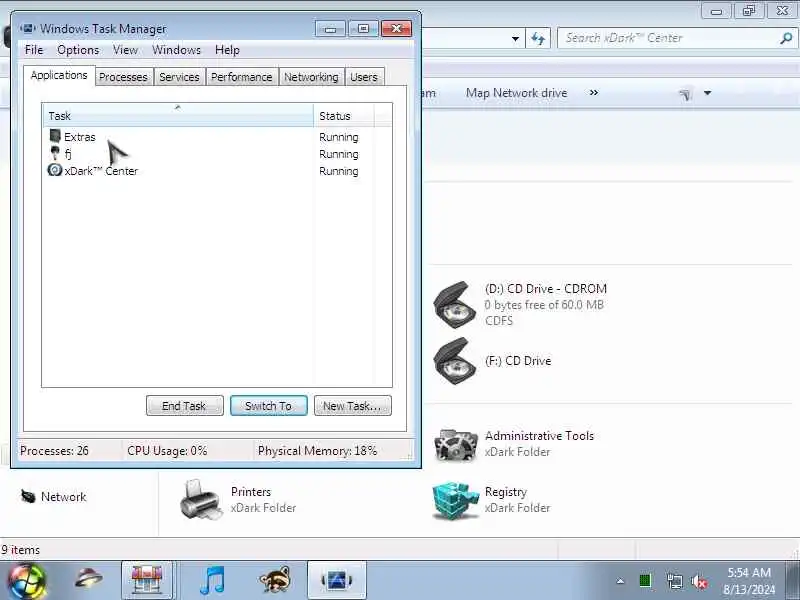800x600 pixels.
Task: Open the Options menu
Action: (x=78, y=50)
